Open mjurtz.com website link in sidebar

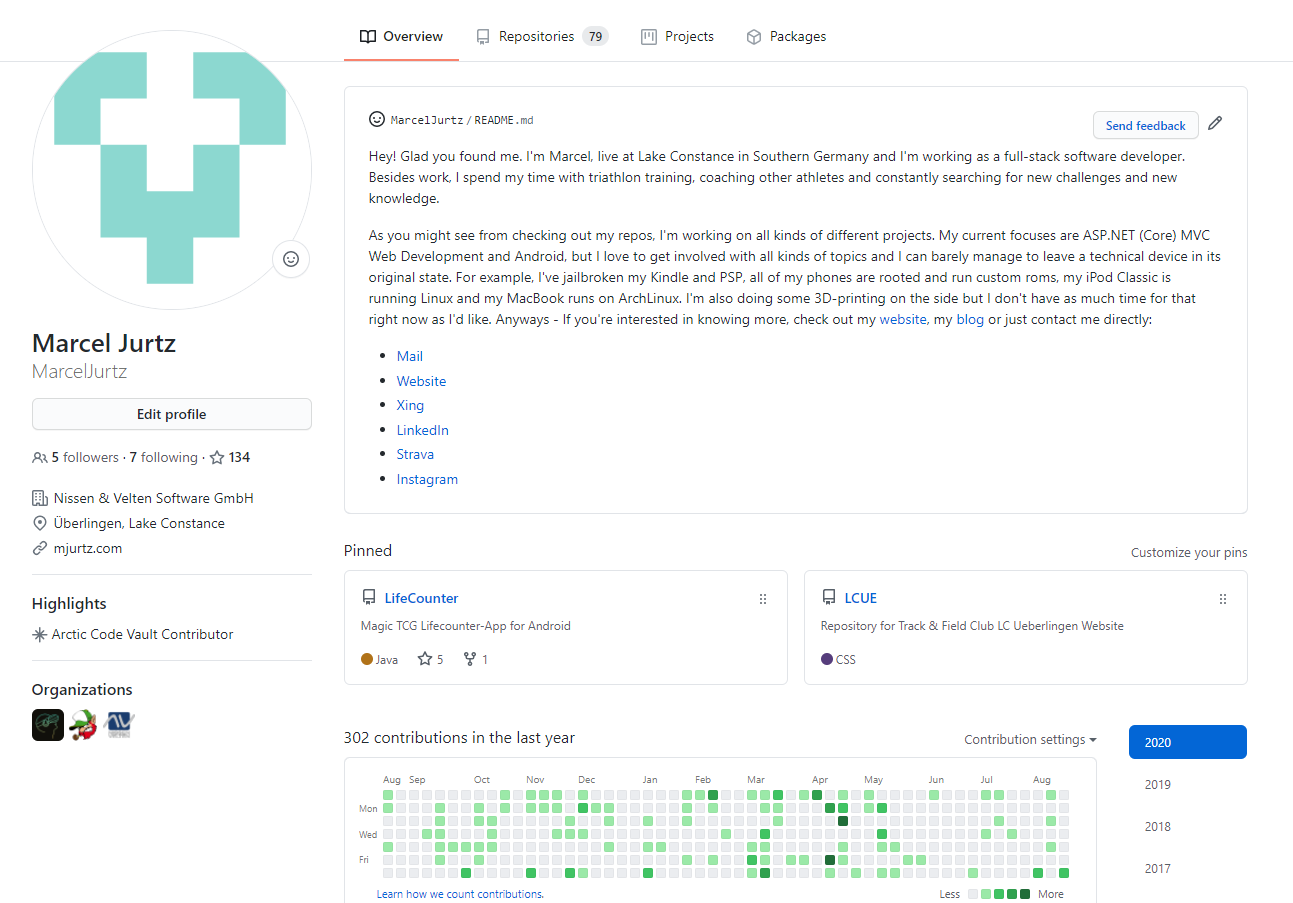(x=88, y=548)
